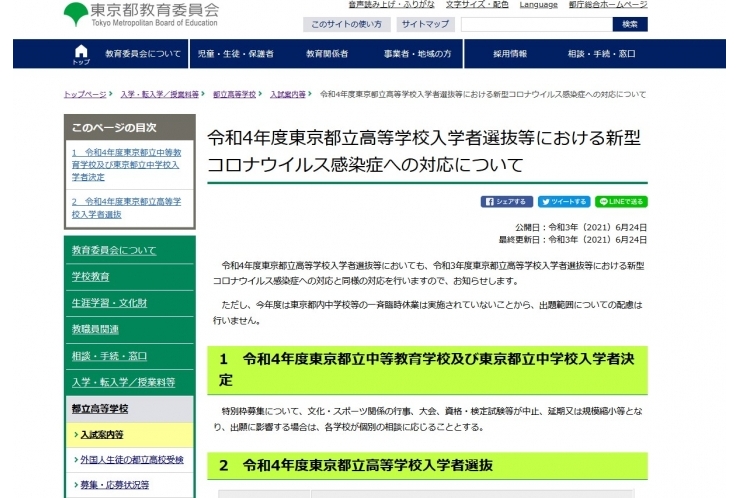Go to 入学・転入学／授業料等 breadcrumb
Viewport: 740px width, 498px height.
[160, 94]
